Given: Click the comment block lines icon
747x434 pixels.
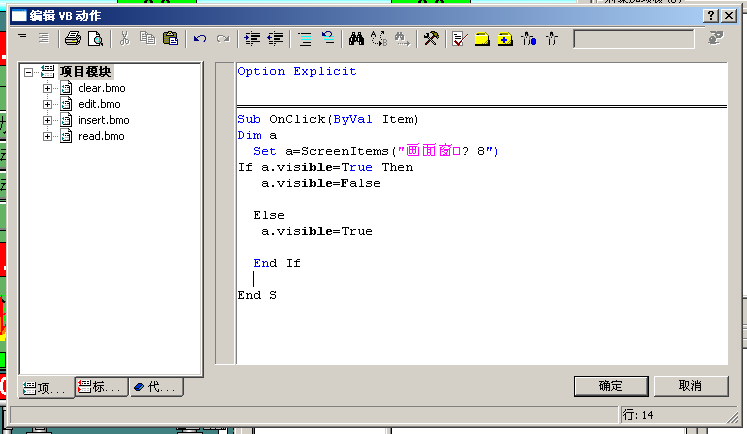Looking at the screenshot, I should 305,39.
